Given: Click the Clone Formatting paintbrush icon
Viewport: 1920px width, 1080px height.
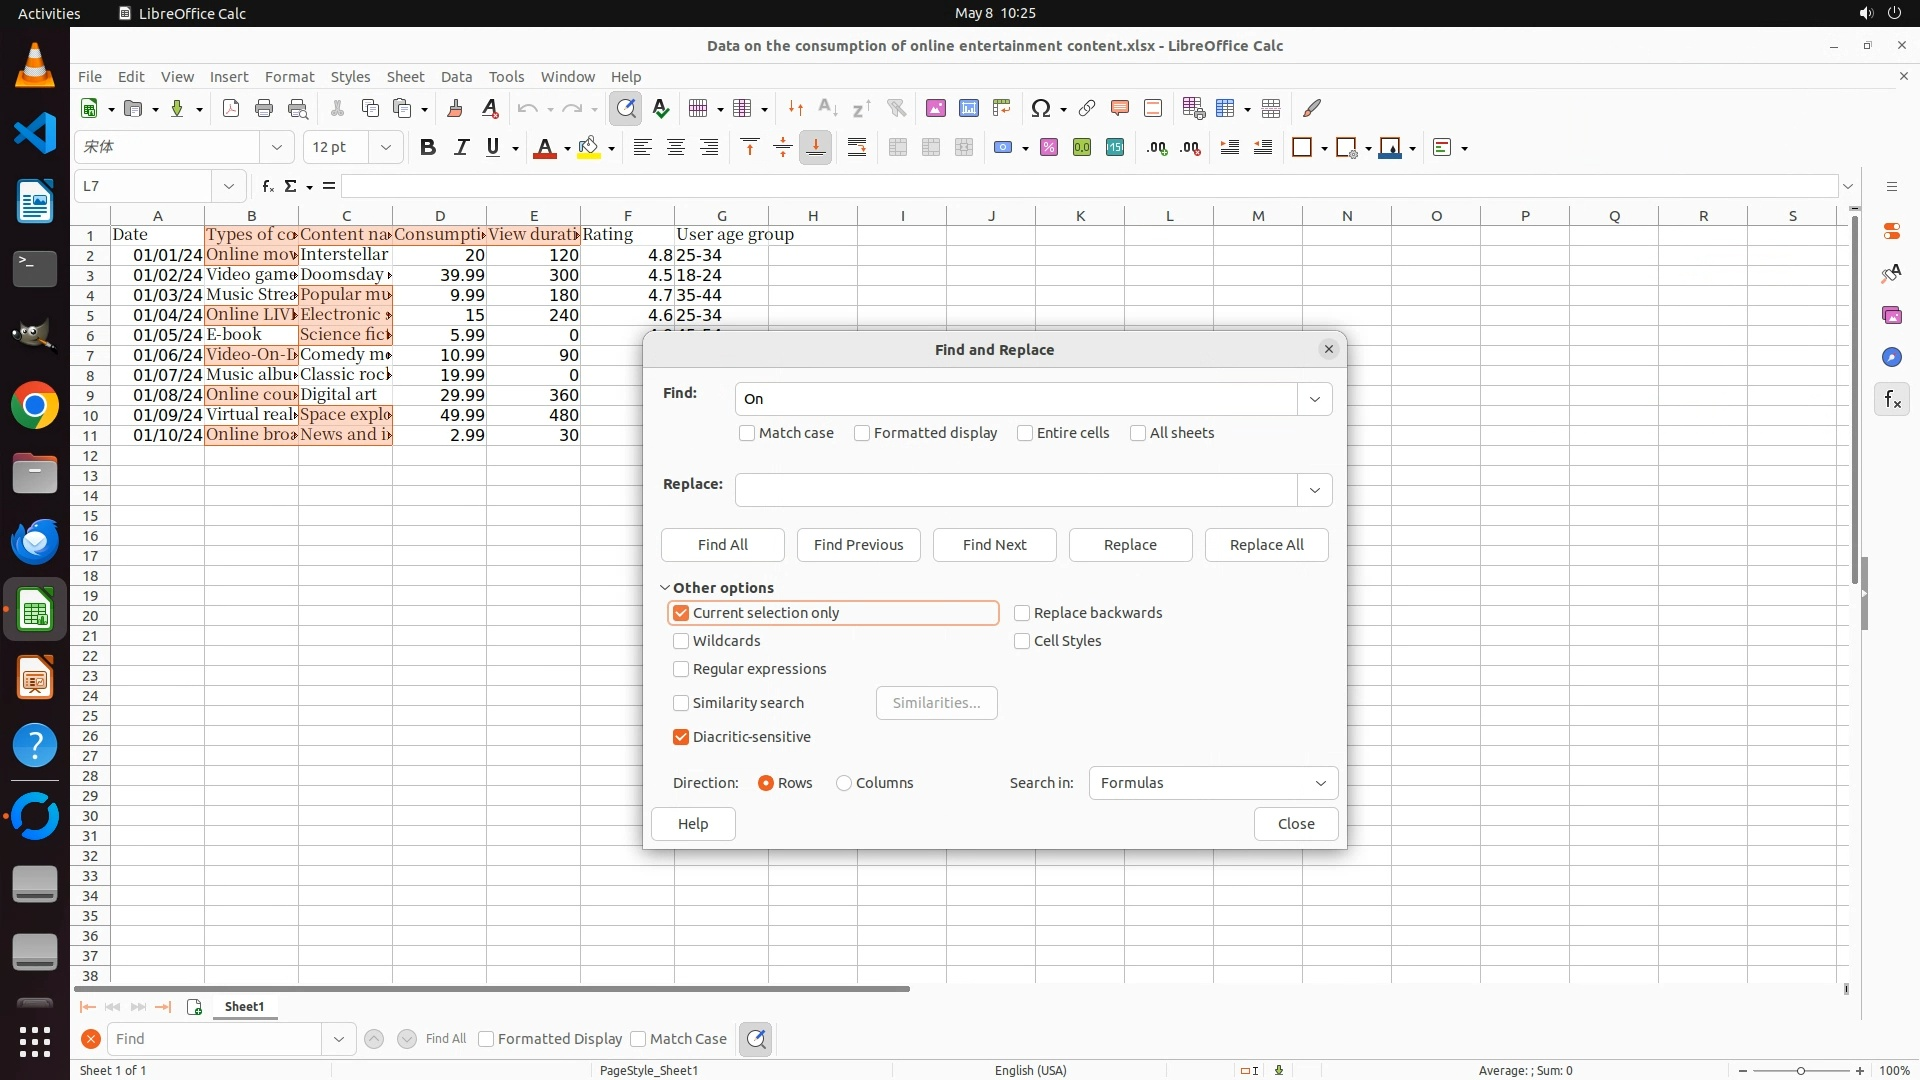Looking at the screenshot, I should point(455,108).
